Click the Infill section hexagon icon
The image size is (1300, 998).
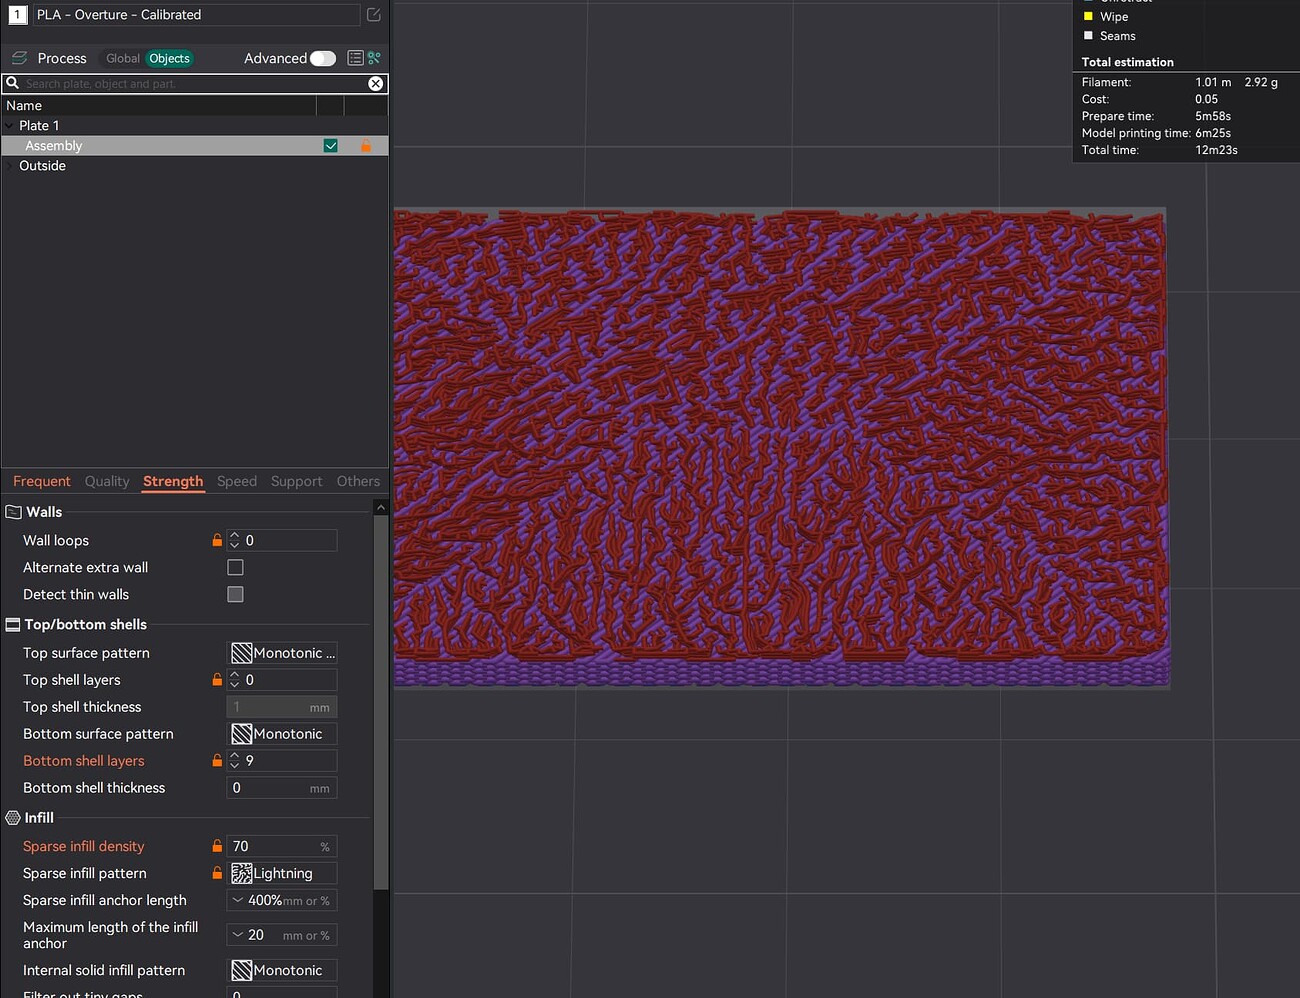pyautogui.click(x=13, y=818)
